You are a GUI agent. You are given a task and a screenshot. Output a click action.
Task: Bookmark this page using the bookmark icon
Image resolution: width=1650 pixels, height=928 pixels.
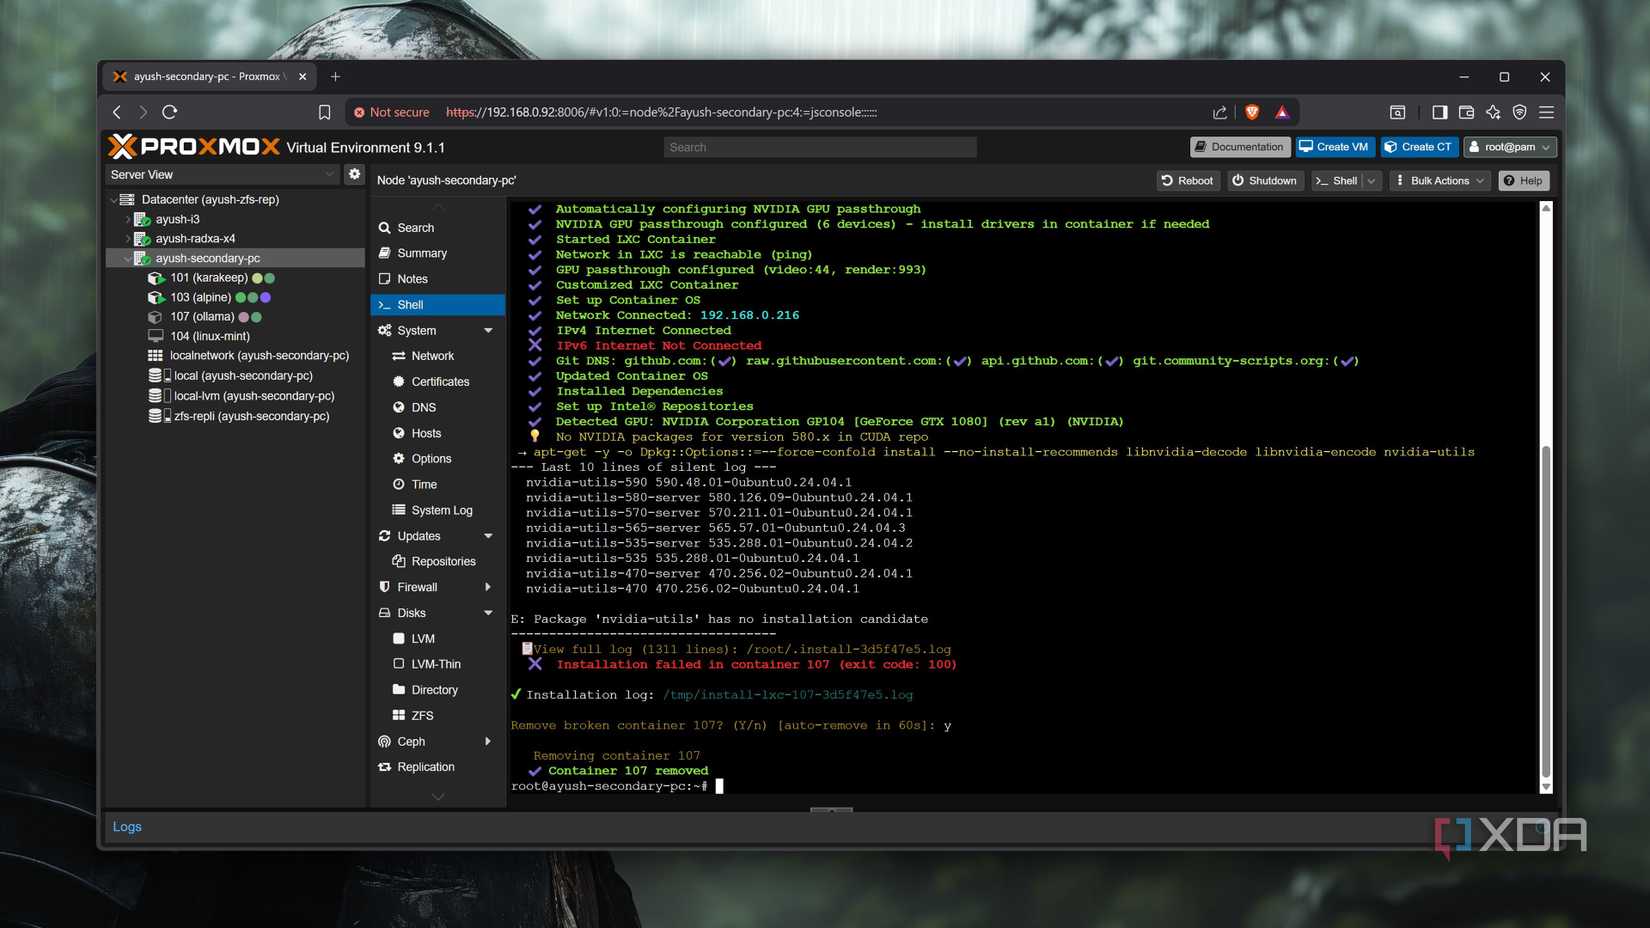(x=324, y=112)
